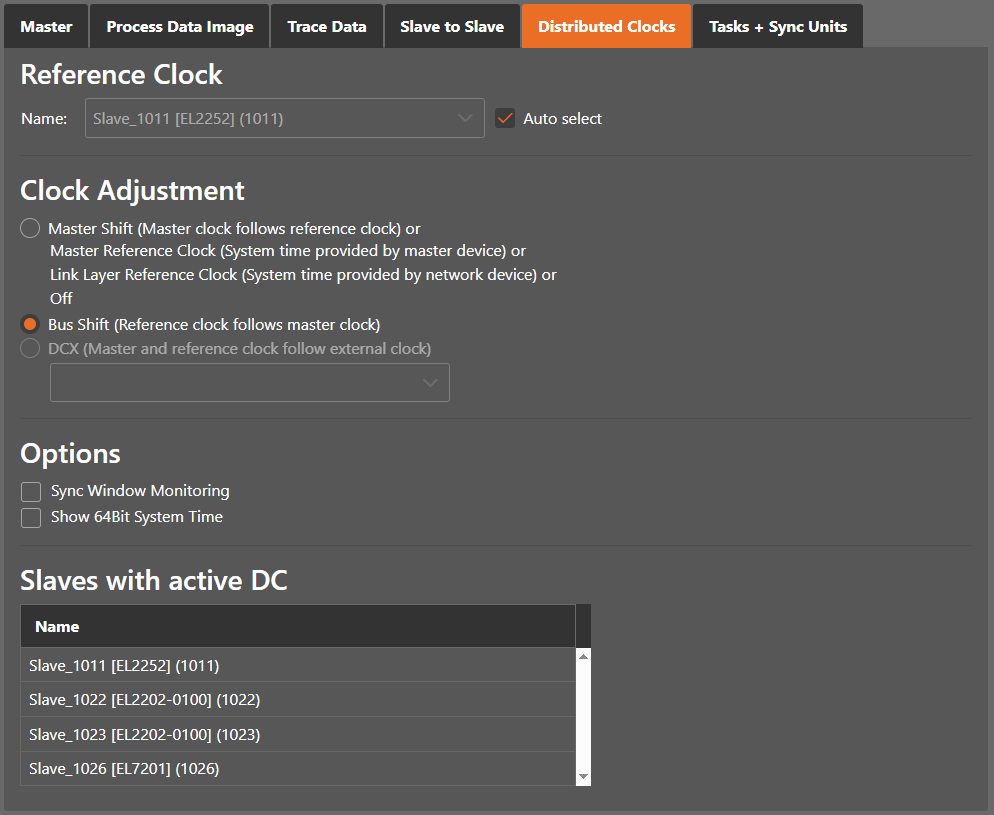The height and width of the screenshot is (815, 994).
Task: Open the Process Data Image tab
Action: coord(180,27)
